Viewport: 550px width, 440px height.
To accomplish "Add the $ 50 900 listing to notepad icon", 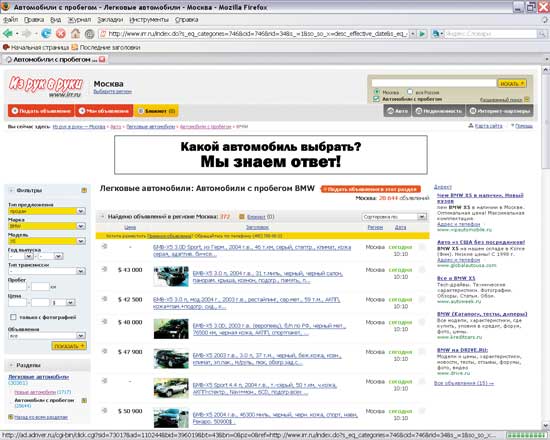I will pyautogui.click(x=105, y=411).
